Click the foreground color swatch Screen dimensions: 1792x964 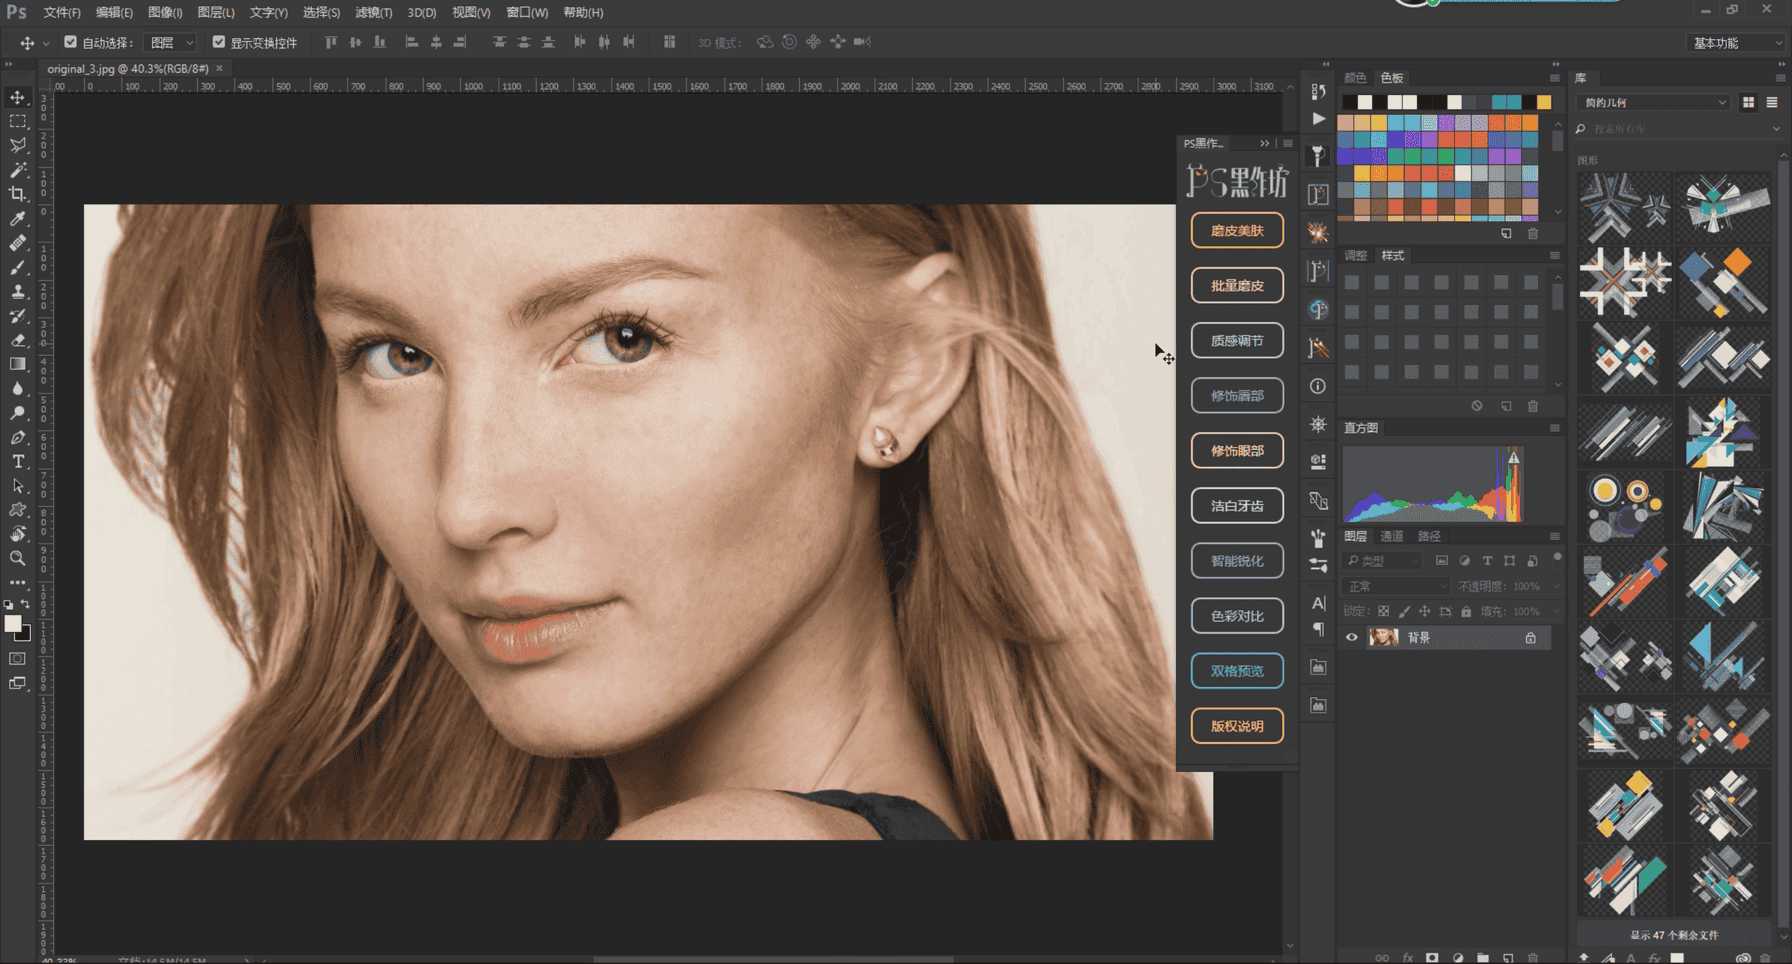13,624
